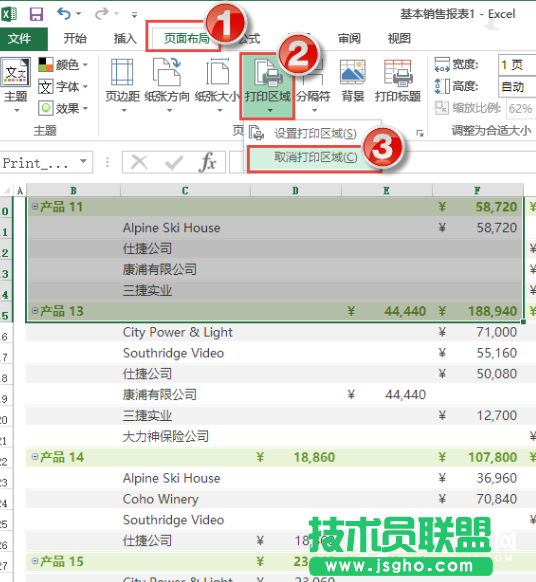Open the 效果 (Effects) theme dropdown

pyautogui.click(x=63, y=108)
